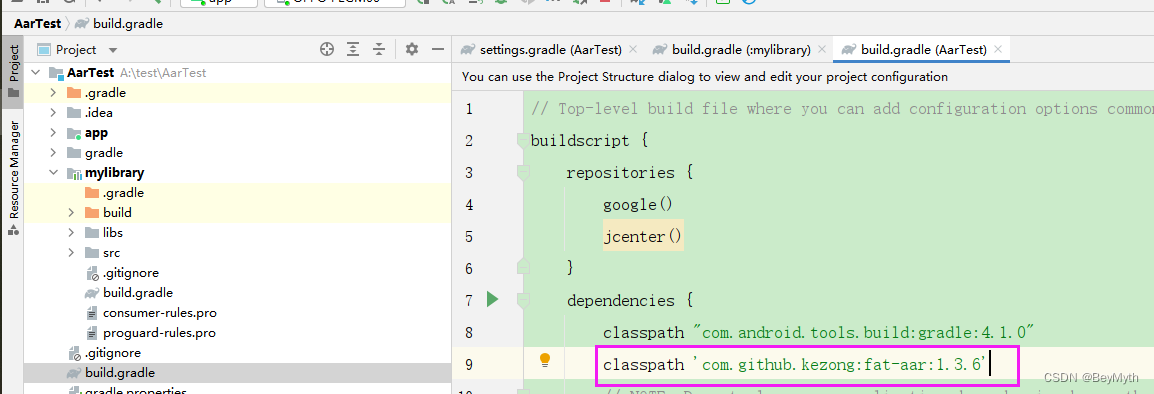Click the 'buildscript {' code text
The height and width of the screenshot is (394, 1154).
589,141
